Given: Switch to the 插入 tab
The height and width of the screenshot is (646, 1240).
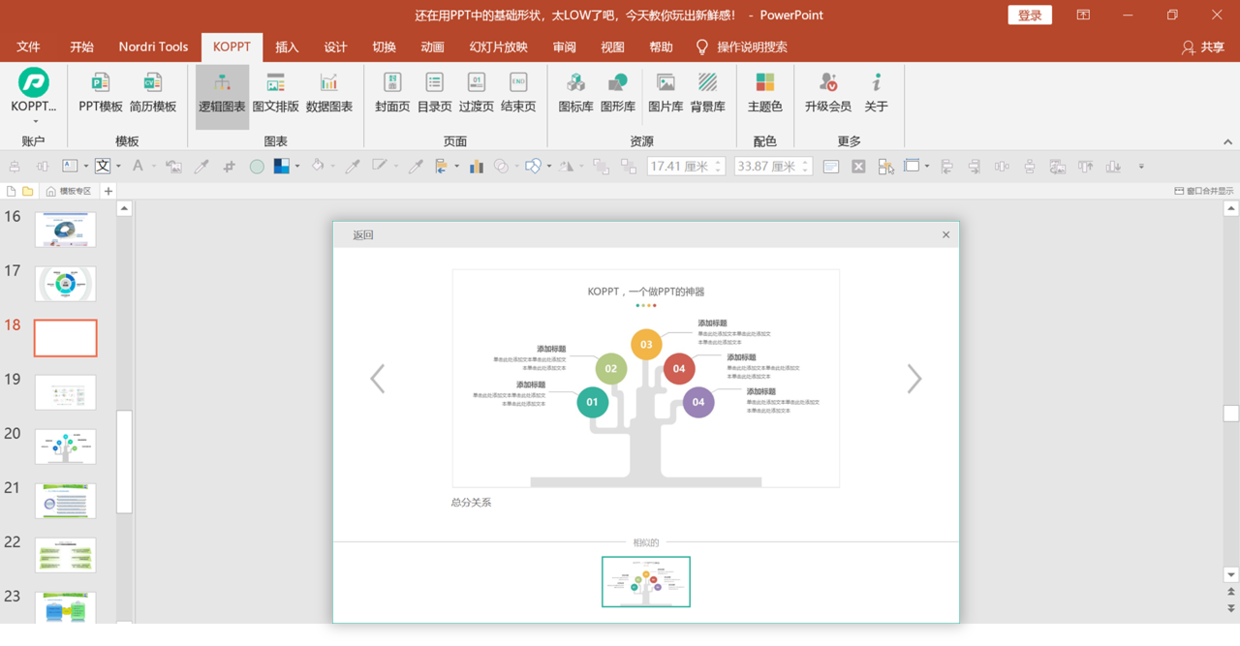Looking at the screenshot, I should click(x=287, y=47).
